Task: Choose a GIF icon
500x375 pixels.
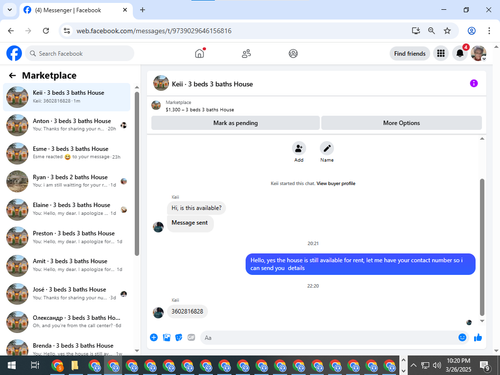Action: tap(191, 337)
